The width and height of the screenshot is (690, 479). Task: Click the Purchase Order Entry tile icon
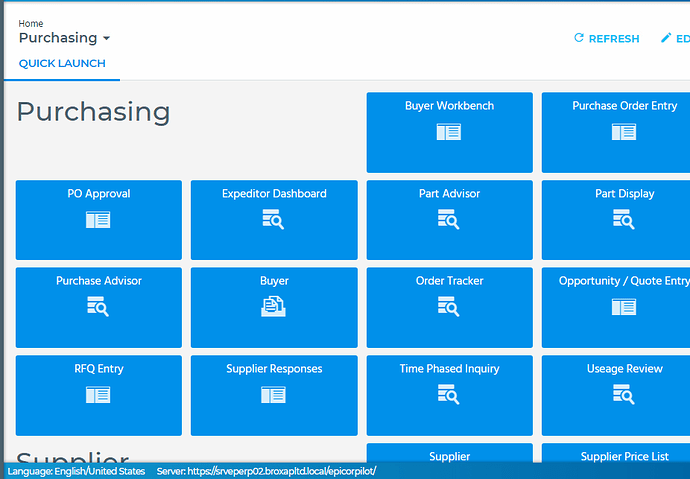624,132
